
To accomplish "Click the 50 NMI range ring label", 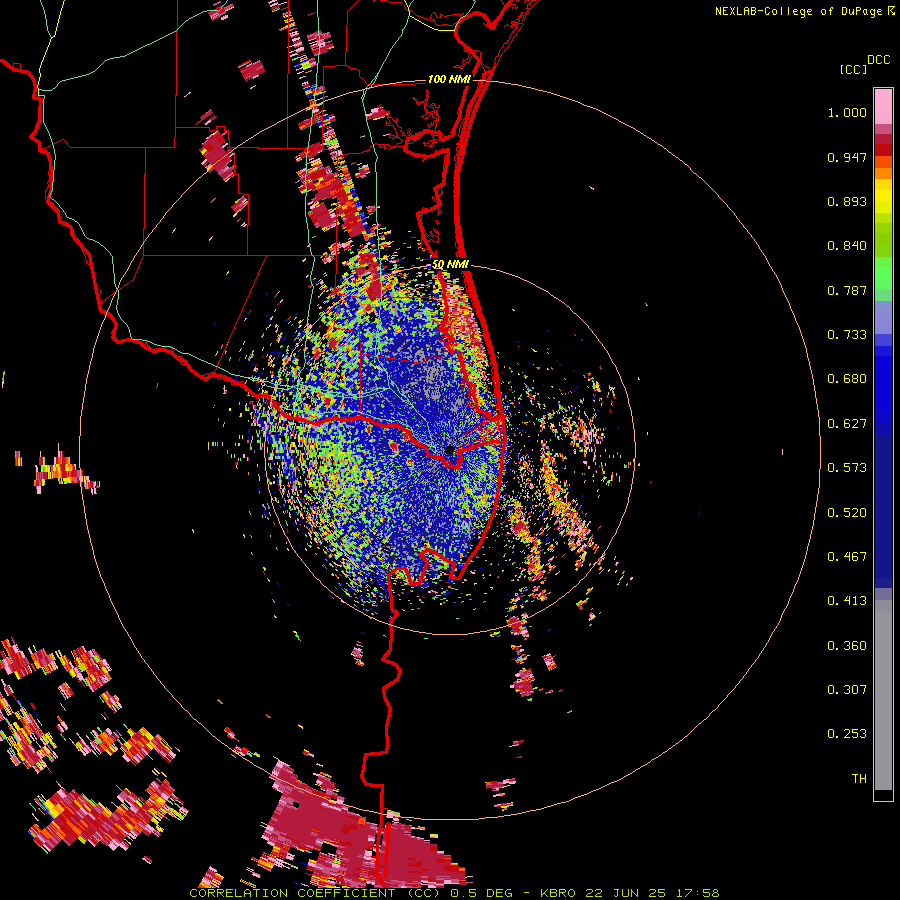I will point(451,265).
